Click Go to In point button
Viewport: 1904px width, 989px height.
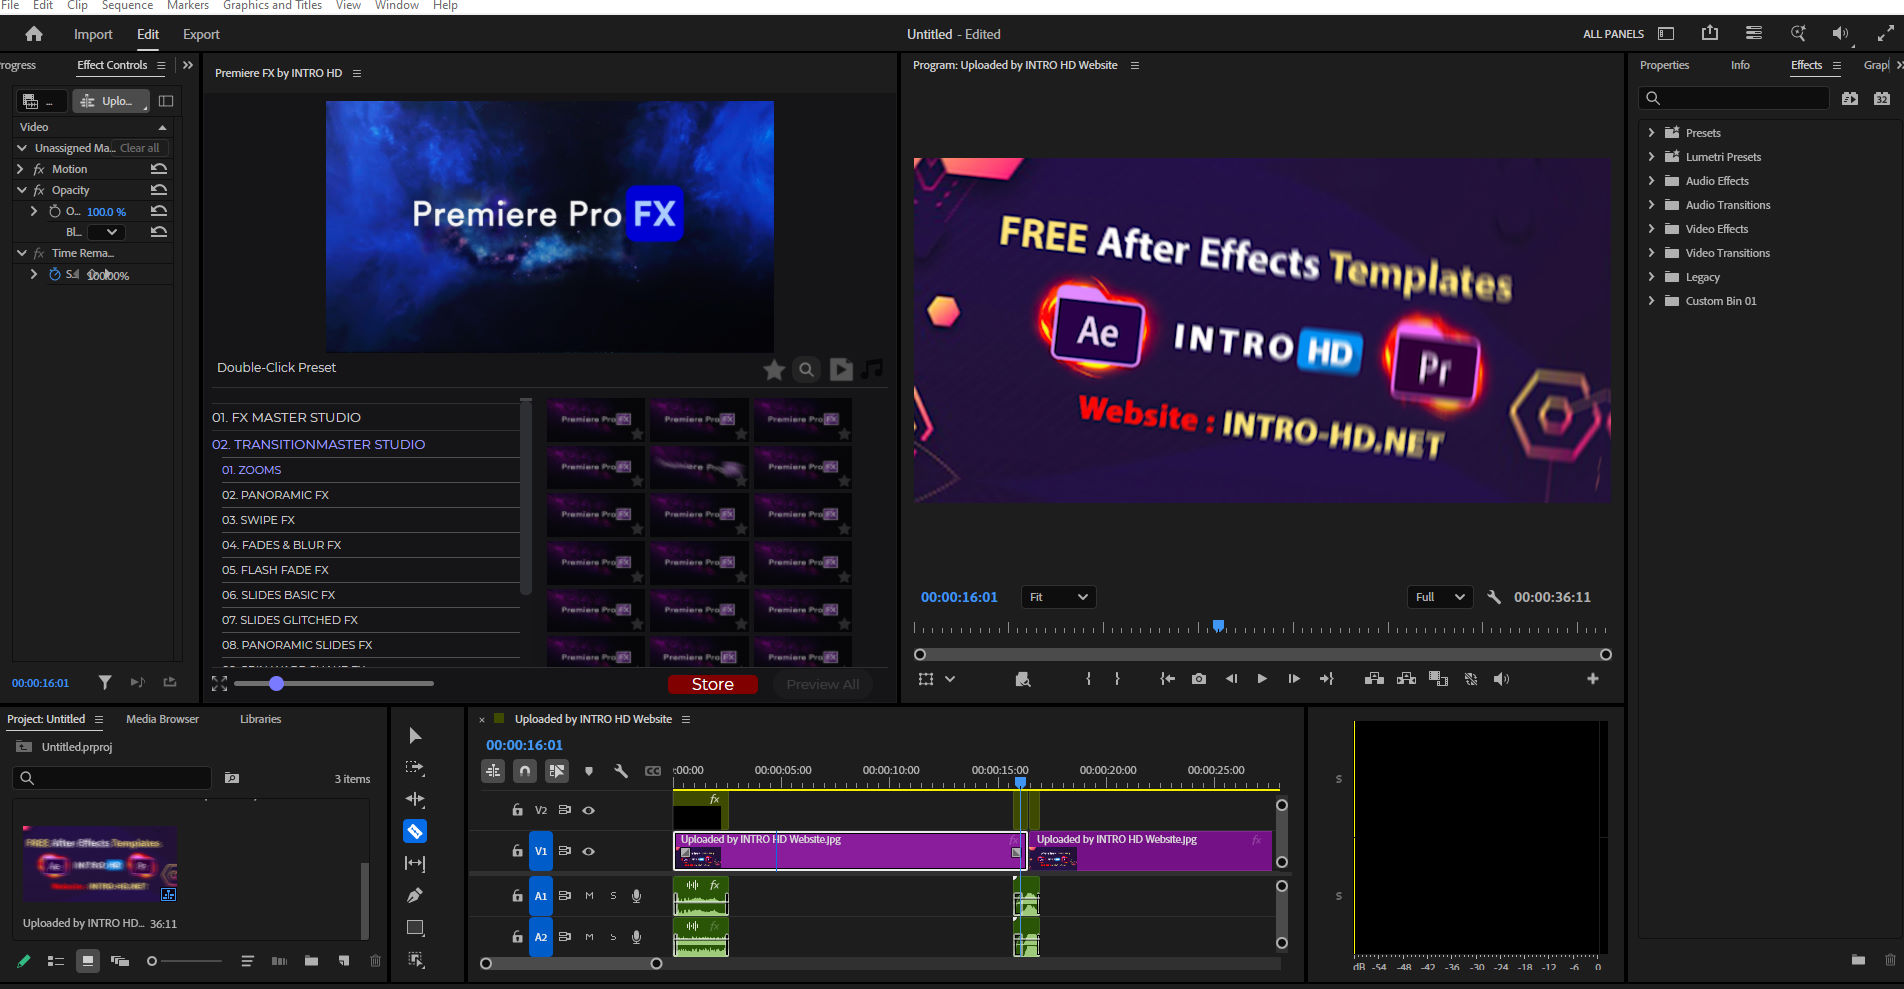click(1167, 679)
